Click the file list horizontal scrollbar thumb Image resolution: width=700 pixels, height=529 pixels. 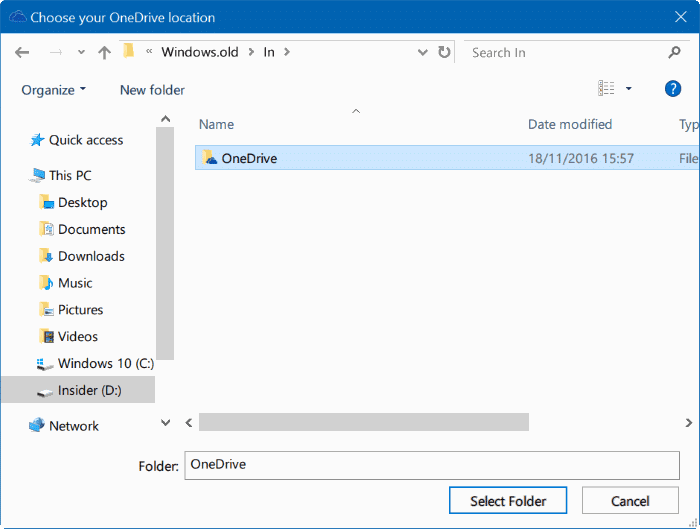[x=364, y=422]
